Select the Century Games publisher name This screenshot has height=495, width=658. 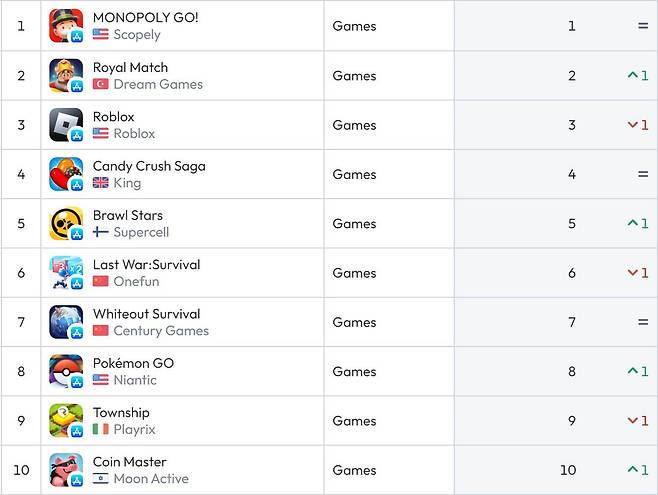[161, 331]
